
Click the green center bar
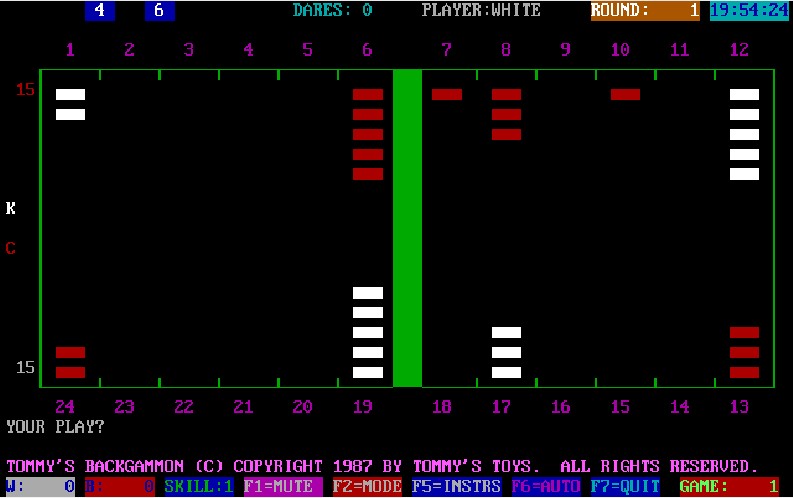click(407, 228)
